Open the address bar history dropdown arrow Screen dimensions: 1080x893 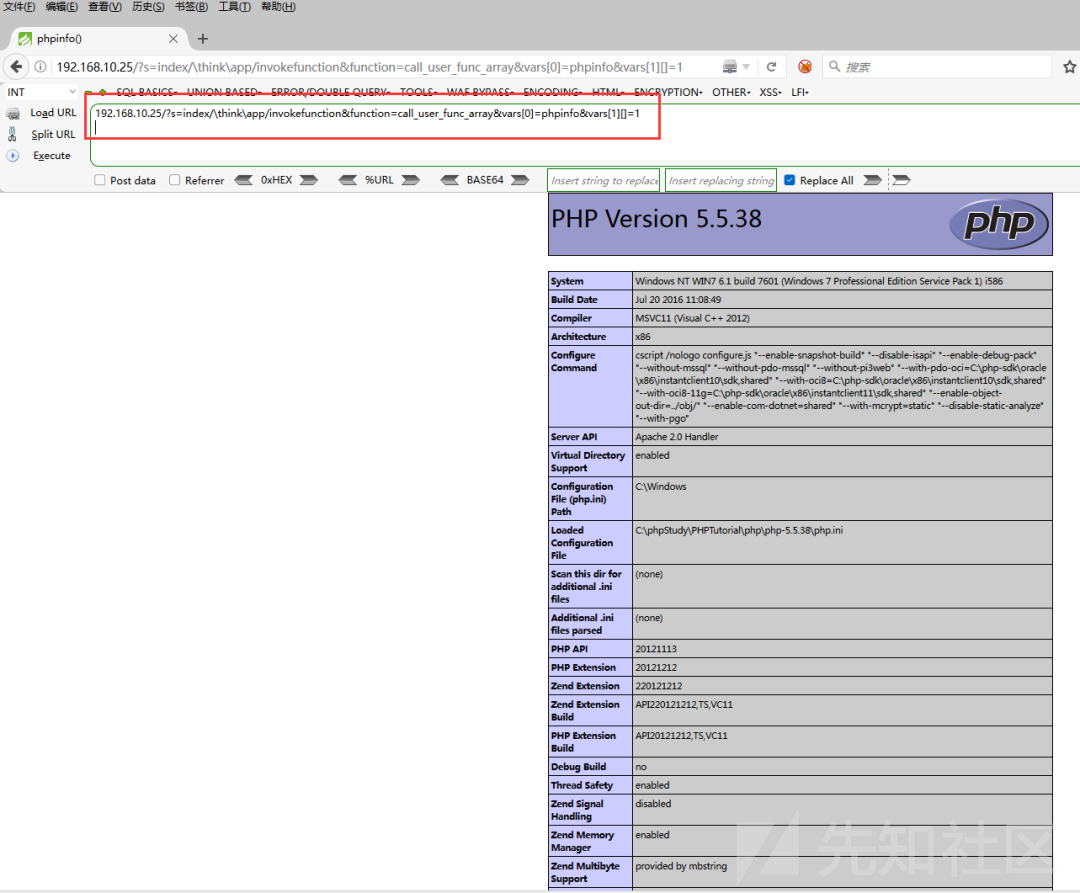tap(747, 67)
